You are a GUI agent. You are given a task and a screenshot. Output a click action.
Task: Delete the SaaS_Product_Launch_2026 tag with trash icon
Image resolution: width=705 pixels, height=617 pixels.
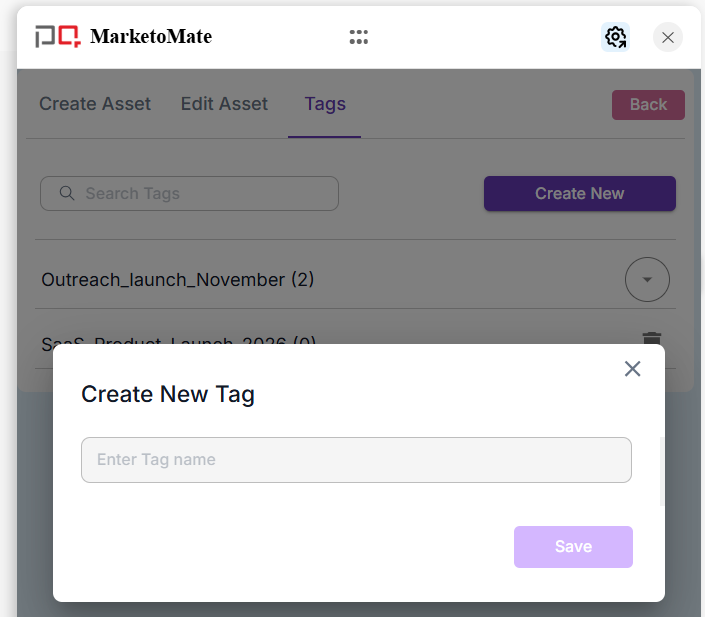[x=652, y=339]
